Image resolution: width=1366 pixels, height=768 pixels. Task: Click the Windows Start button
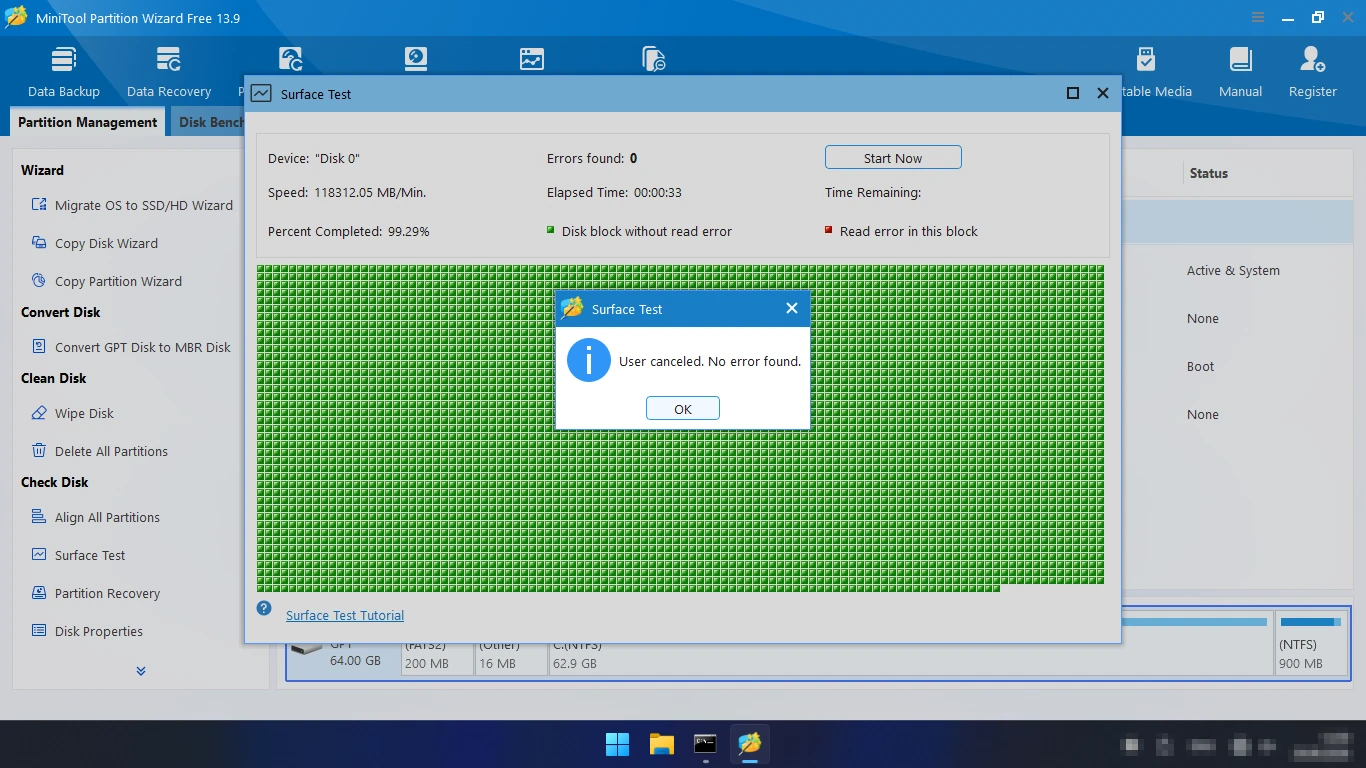(618, 744)
